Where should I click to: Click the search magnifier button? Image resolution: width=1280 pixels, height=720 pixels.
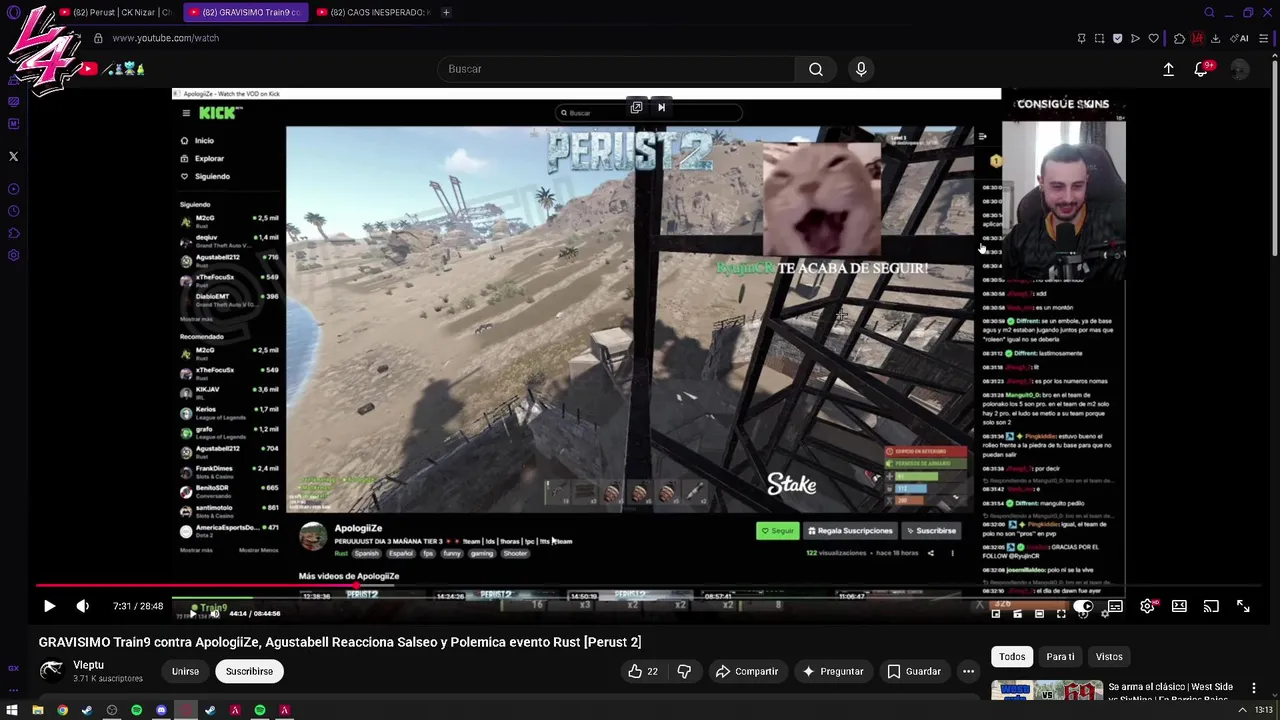pyautogui.click(x=816, y=69)
